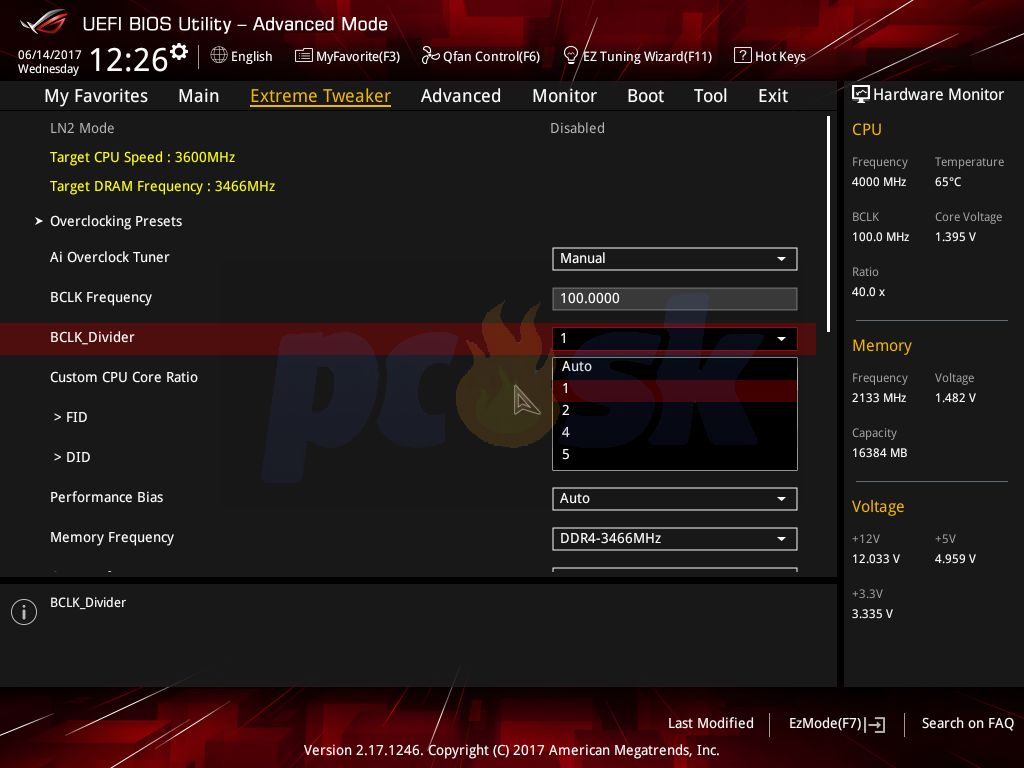
Task: Click memory capacity 16384 MB
Action: pyautogui.click(x=879, y=453)
